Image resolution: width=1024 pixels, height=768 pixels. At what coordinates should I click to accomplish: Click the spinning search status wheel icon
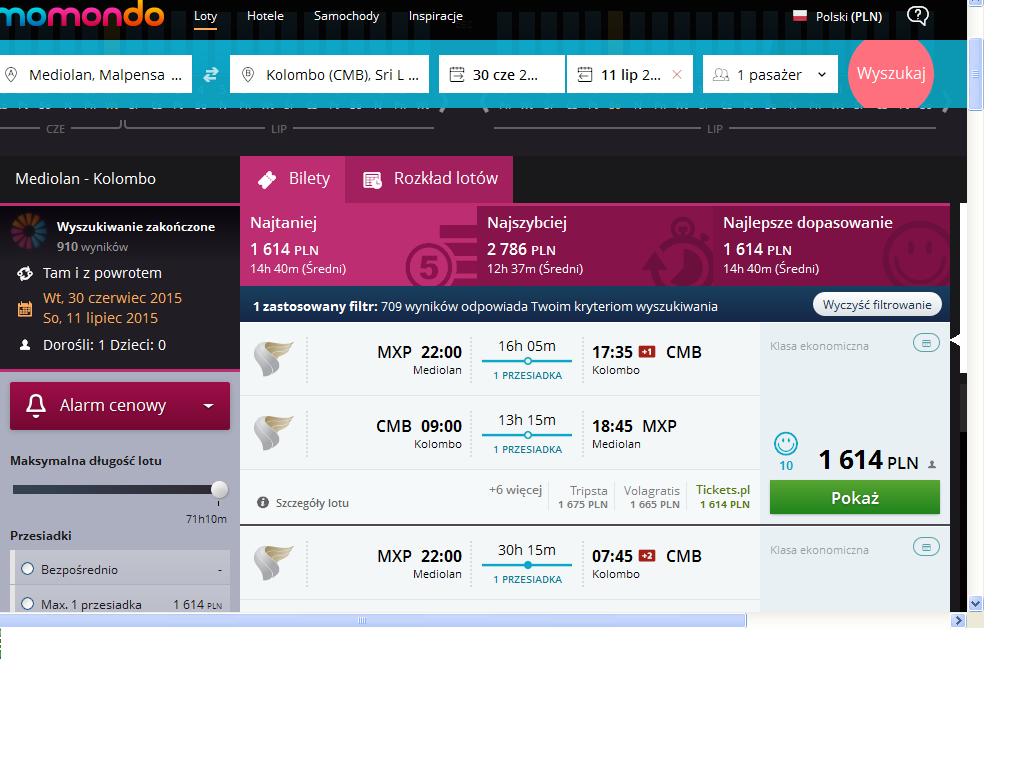[x=29, y=231]
